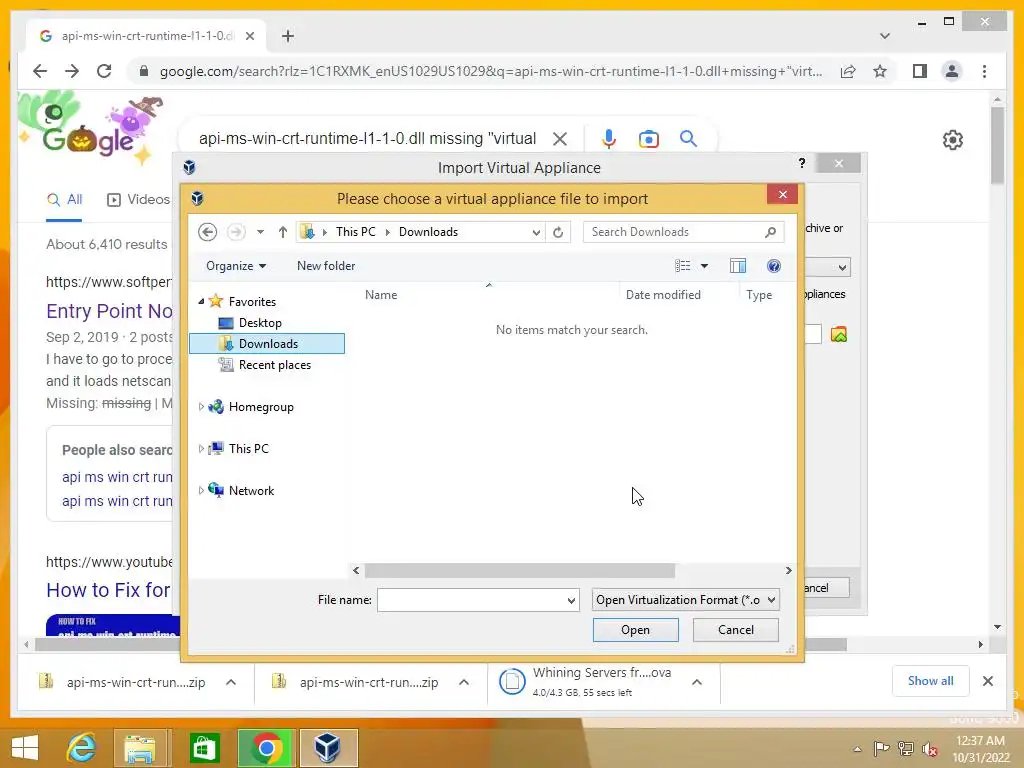Click Google voice search microphone
Screen dimensions: 1024x768
click(x=609, y=139)
